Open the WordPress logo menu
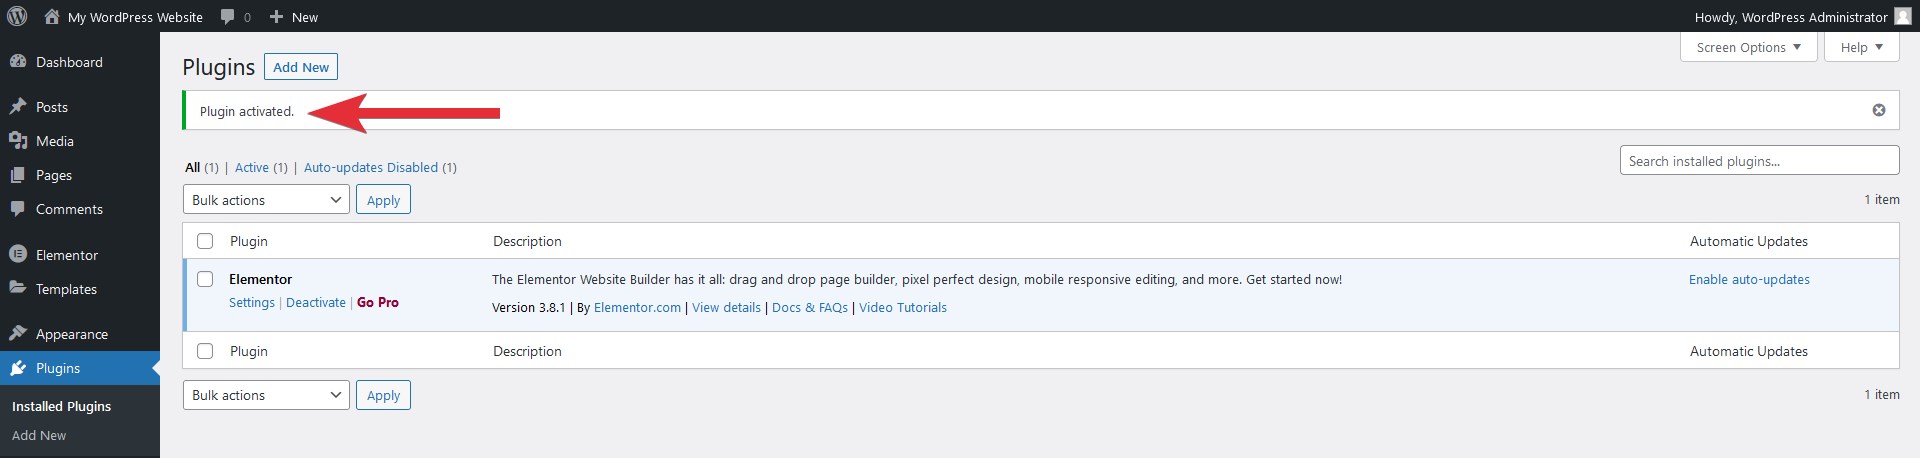Viewport: 1920px width, 458px height. (x=16, y=16)
